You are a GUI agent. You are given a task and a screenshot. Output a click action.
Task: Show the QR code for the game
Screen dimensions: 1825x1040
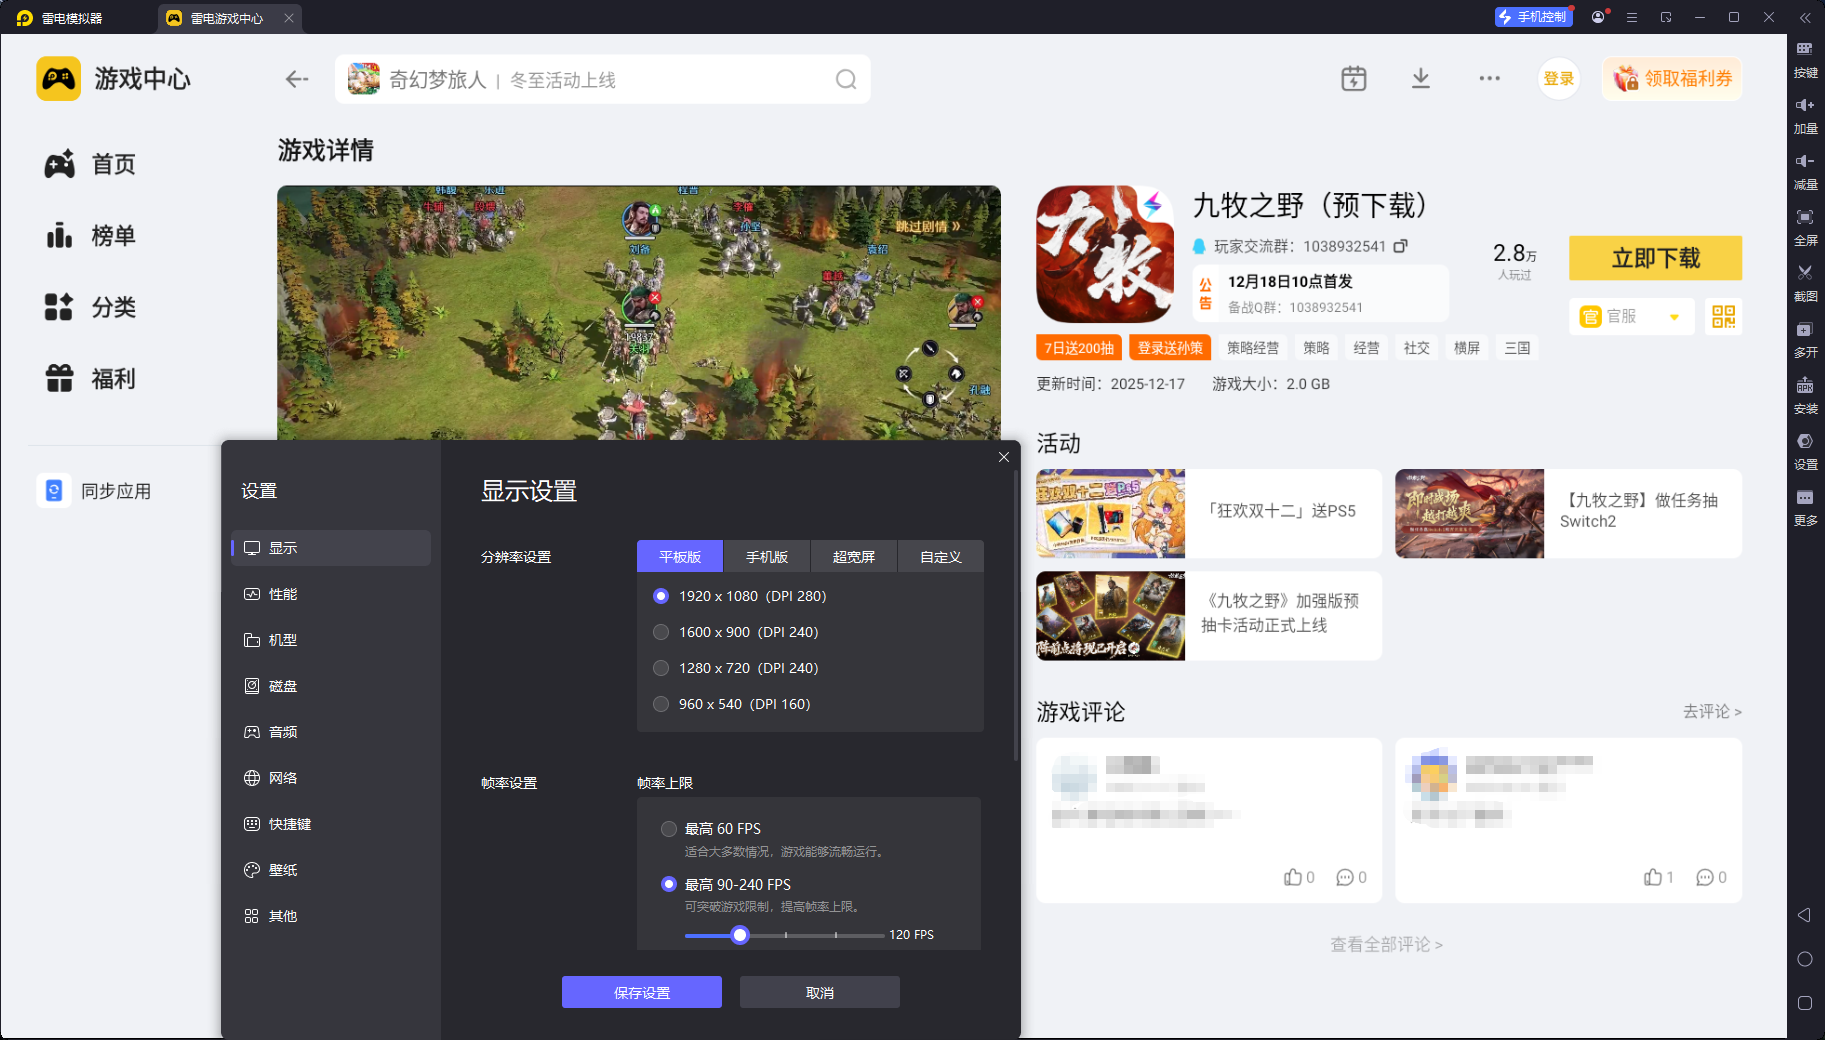point(1724,317)
